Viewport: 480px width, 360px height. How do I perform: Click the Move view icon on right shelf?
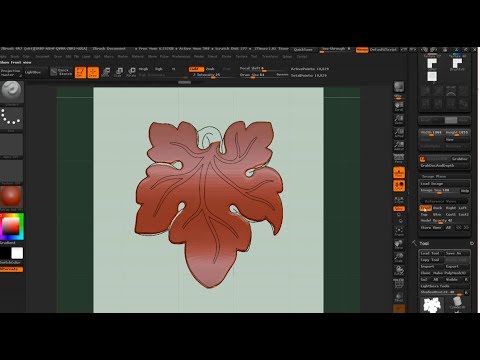coord(399,244)
